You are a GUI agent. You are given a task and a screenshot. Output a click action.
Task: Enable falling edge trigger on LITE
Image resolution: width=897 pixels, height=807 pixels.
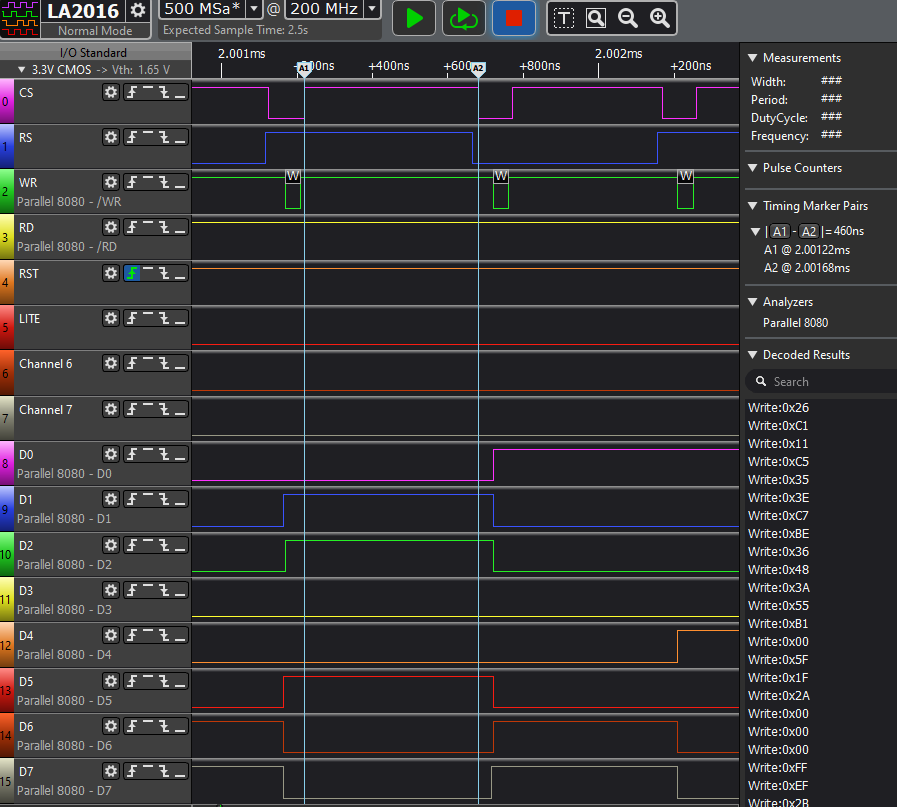164,318
